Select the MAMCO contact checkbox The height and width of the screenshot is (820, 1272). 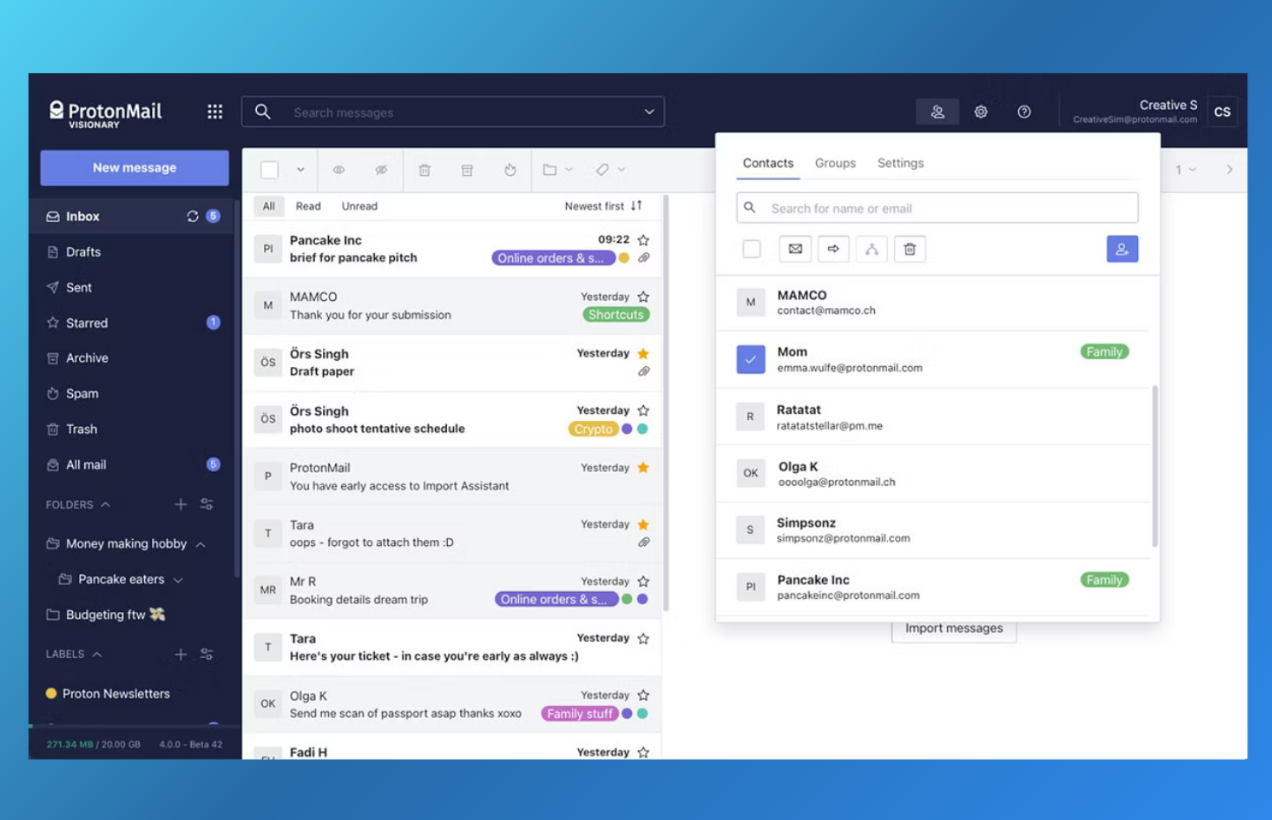point(751,302)
